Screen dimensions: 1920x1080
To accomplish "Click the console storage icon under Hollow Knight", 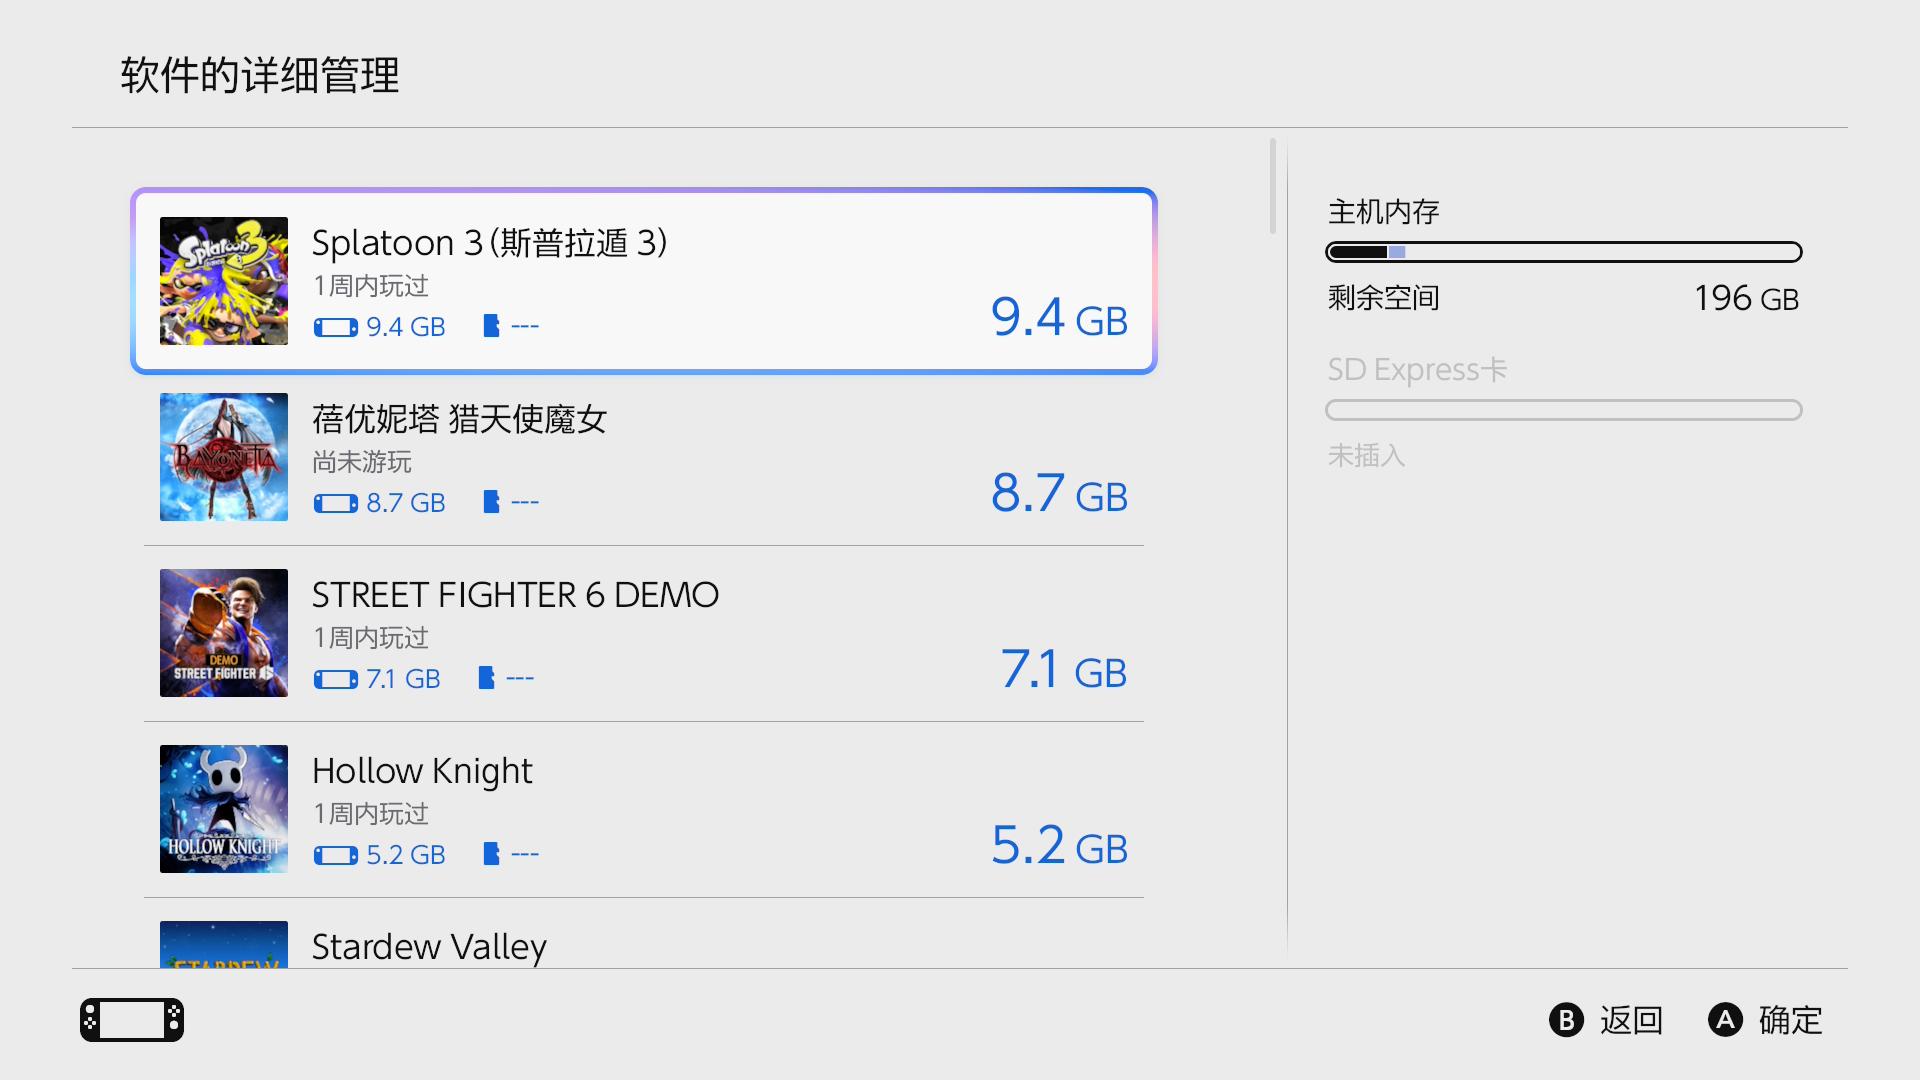I will click(336, 855).
